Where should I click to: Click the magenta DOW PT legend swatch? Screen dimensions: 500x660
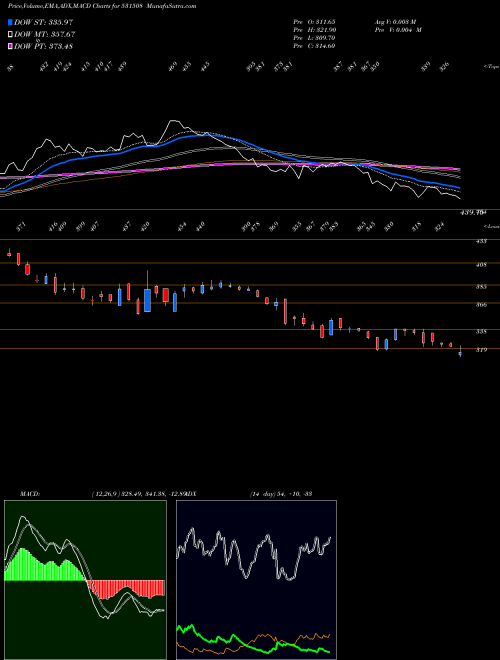(10, 46)
